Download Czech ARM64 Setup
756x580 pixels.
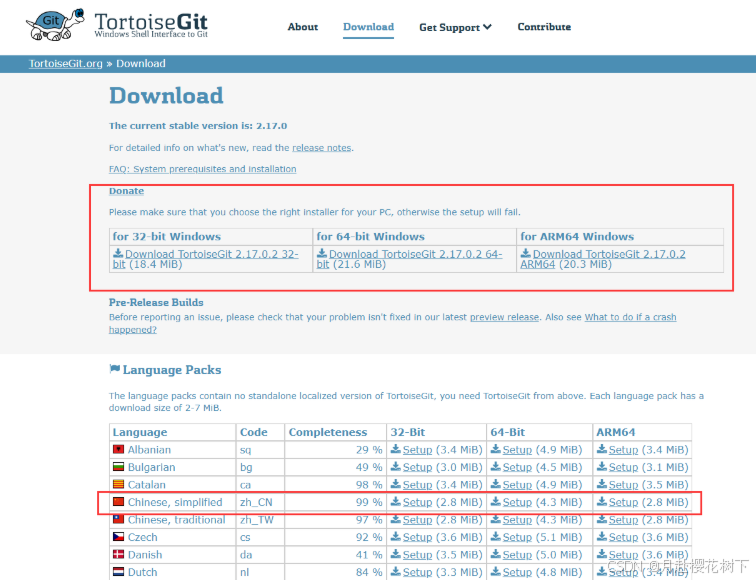(623, 537)
